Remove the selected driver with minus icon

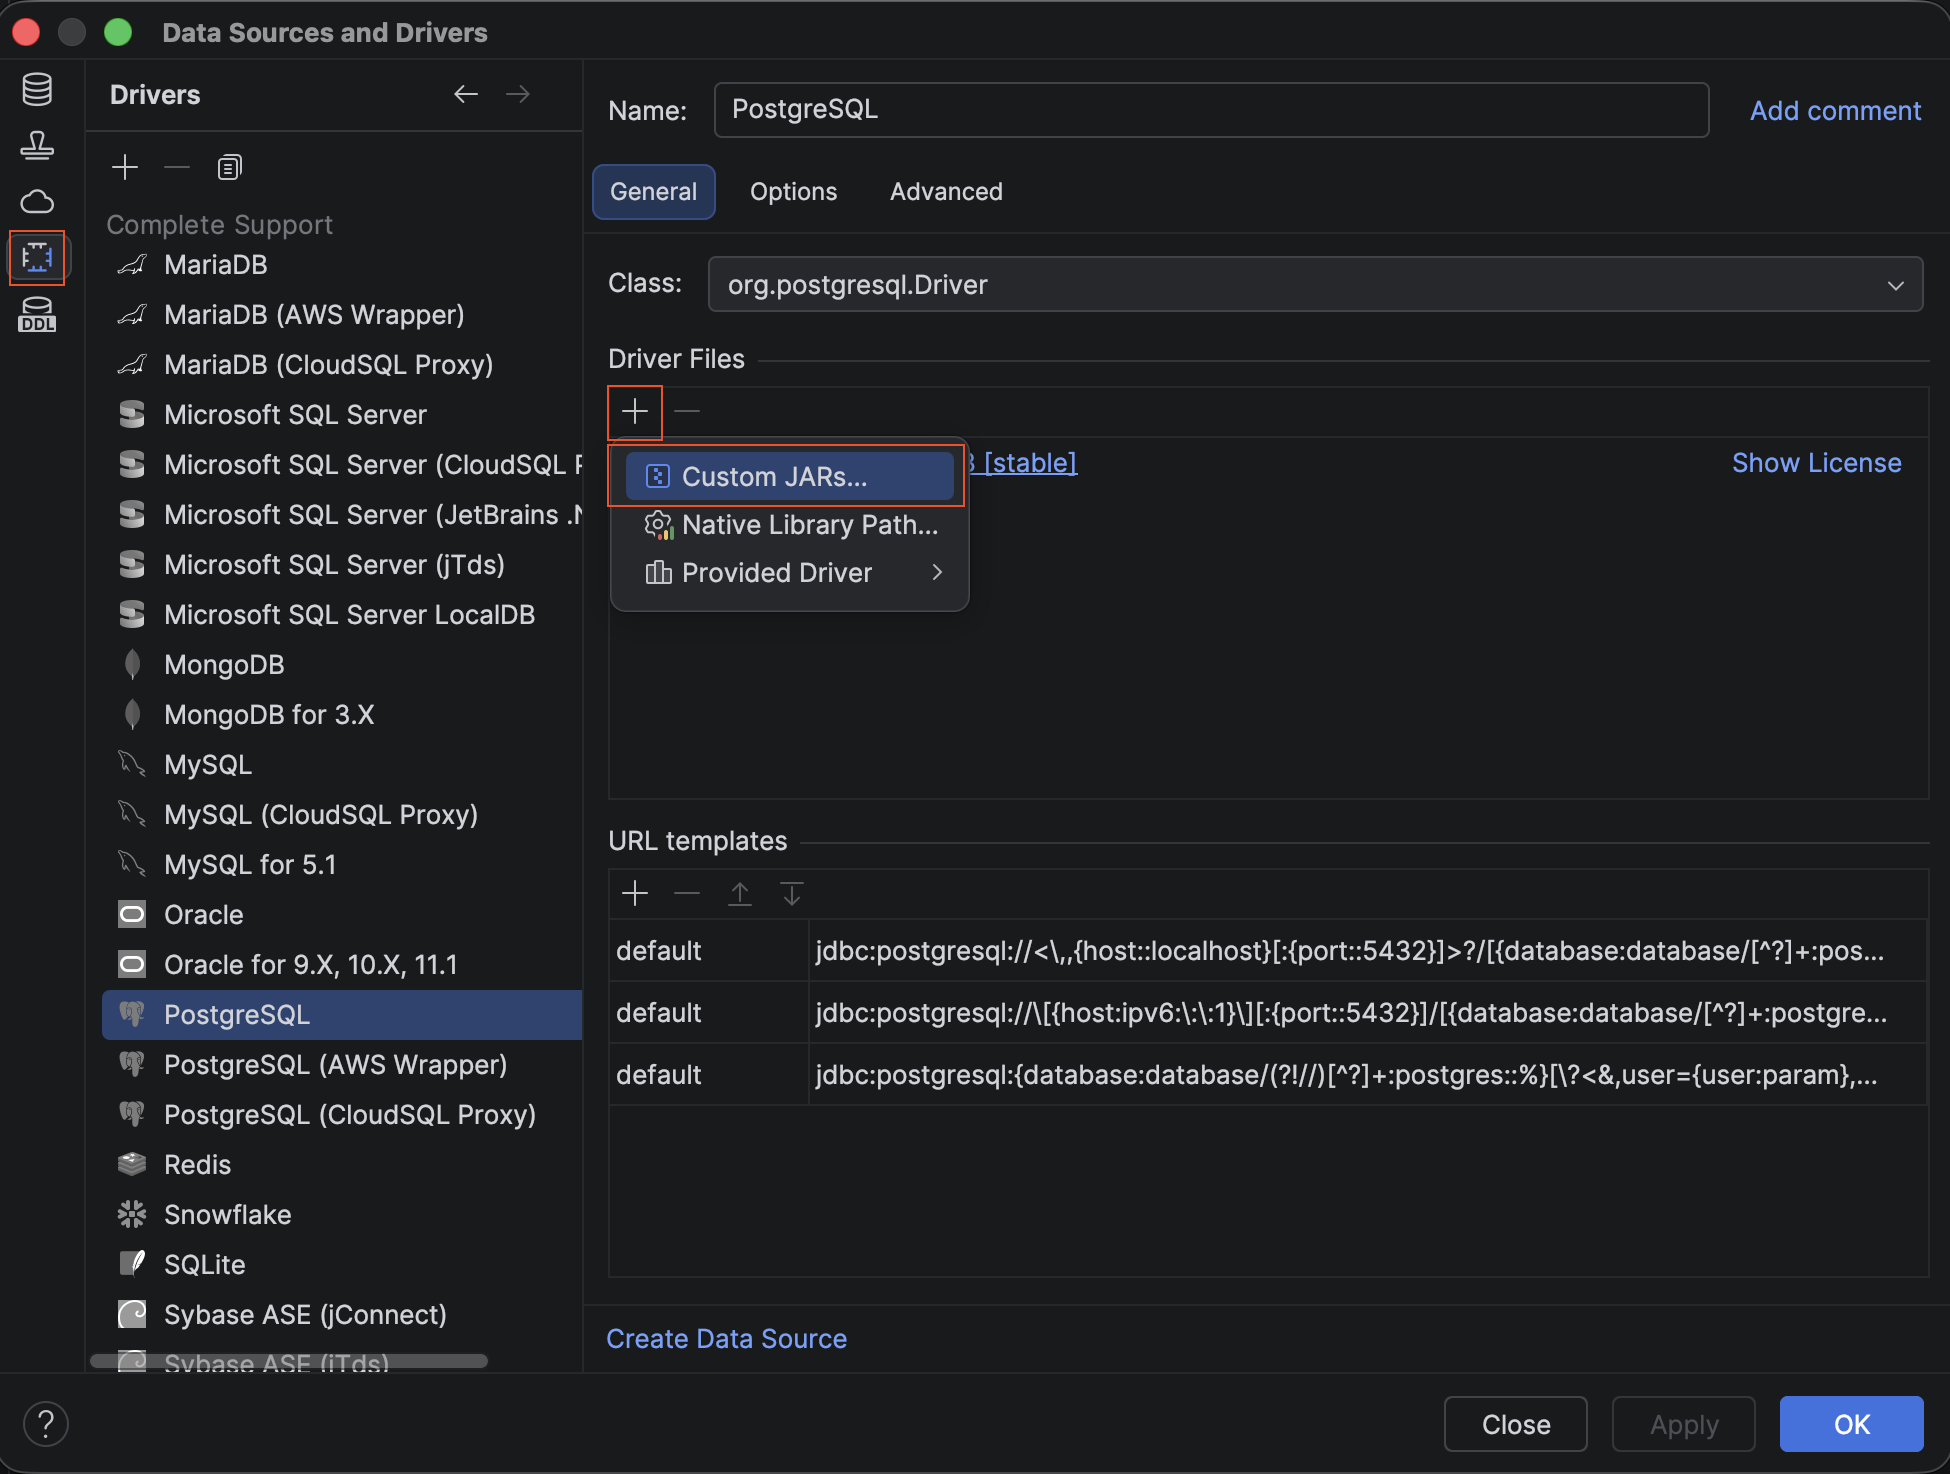click(x=177, y=167)
